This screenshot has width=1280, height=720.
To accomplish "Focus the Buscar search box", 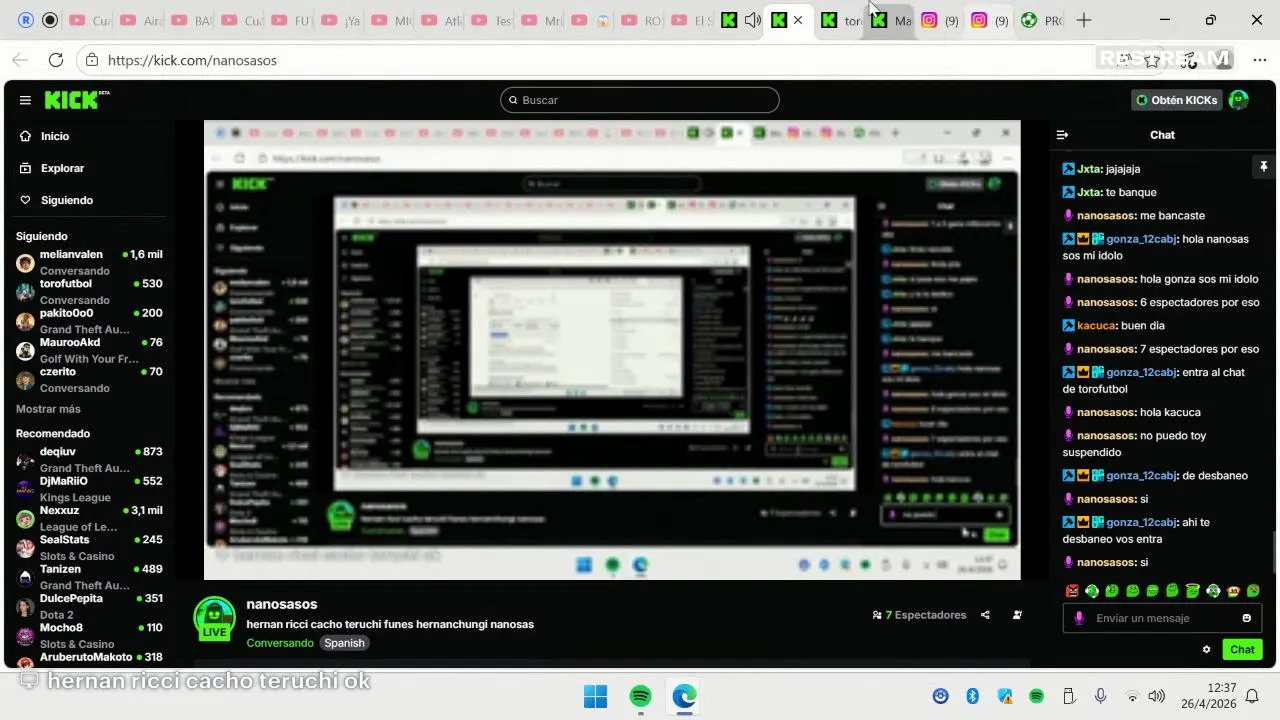I will 640,100.
